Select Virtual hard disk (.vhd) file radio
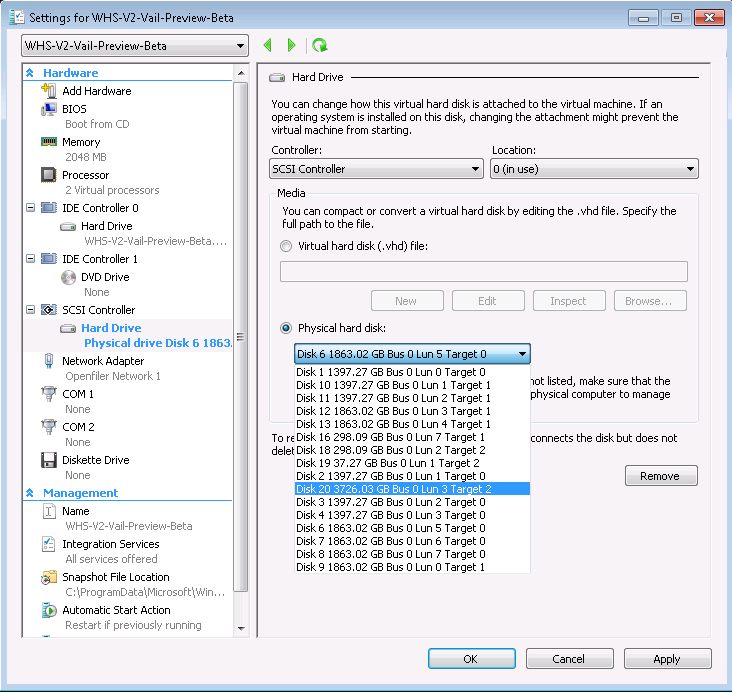This screenshot has width=732, height=692. (x=287, y=246)
